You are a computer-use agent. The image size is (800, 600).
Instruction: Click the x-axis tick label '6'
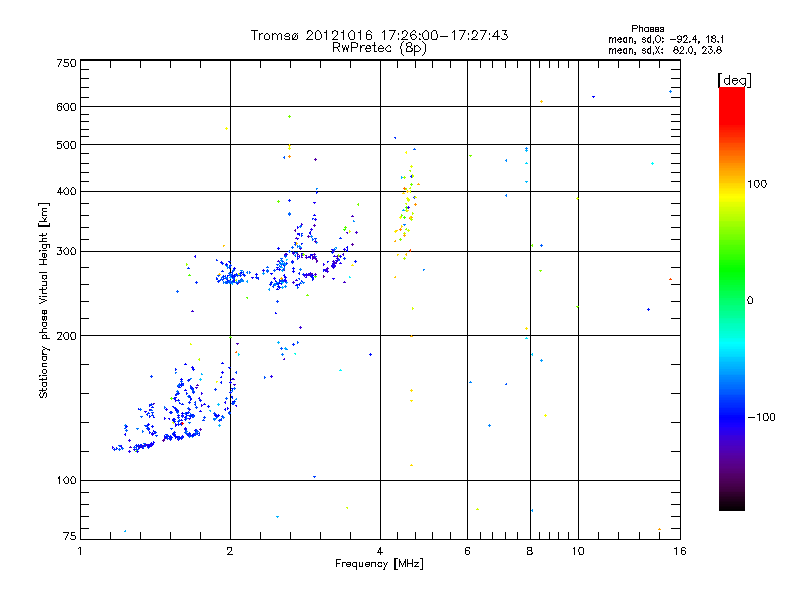click(x=467, y=551)
